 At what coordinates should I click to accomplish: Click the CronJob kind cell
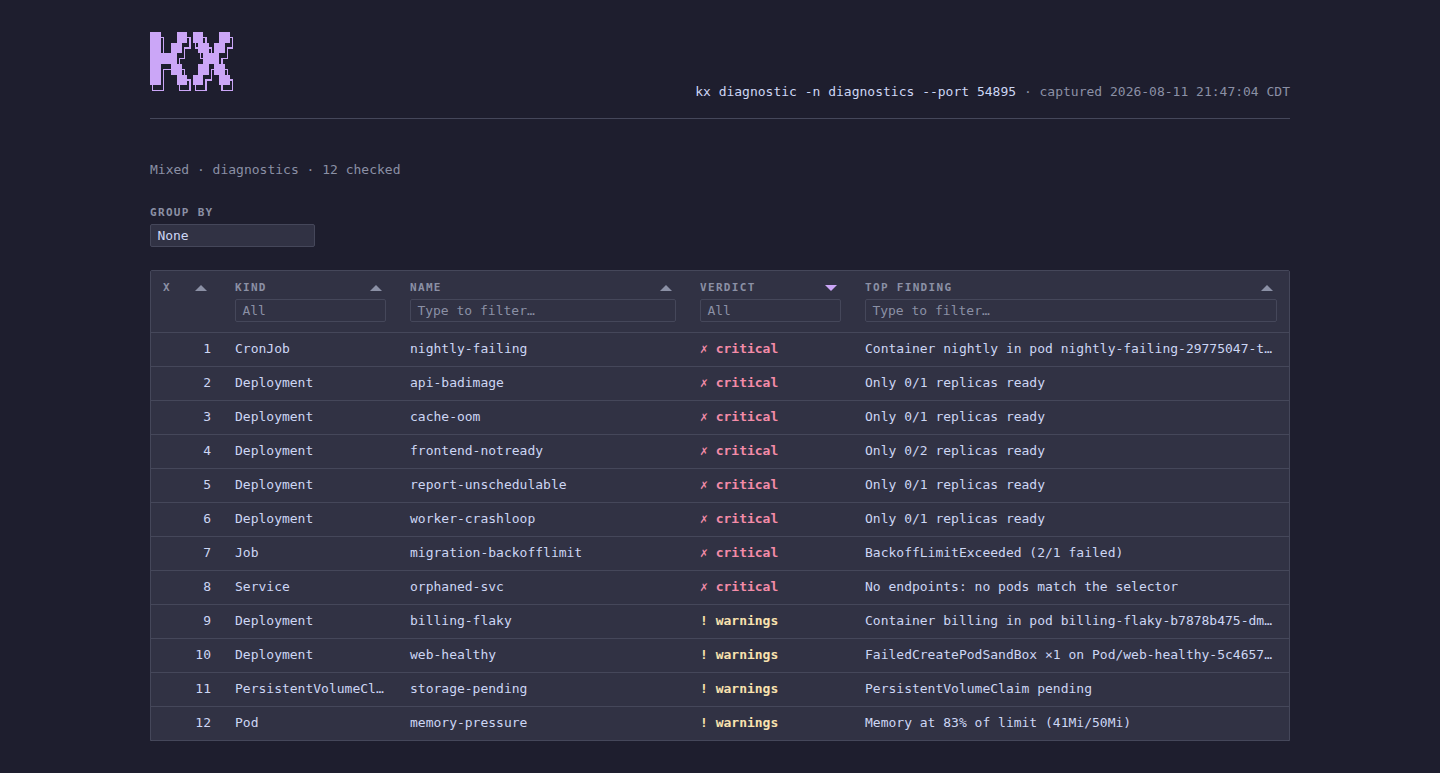click(262, 349)
